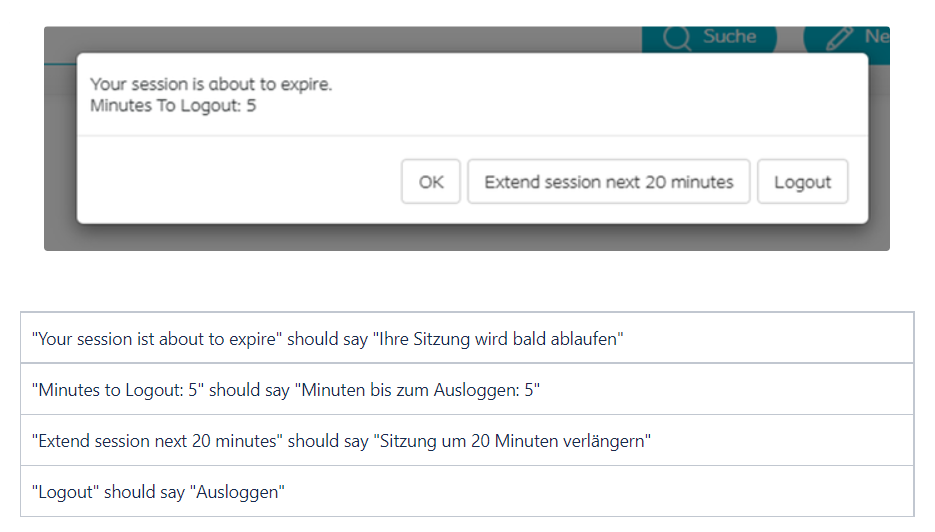Image resolution: width=935 pixels, height=532 pixels.
Task: Click the pencil edit icon
Action: 839,38
